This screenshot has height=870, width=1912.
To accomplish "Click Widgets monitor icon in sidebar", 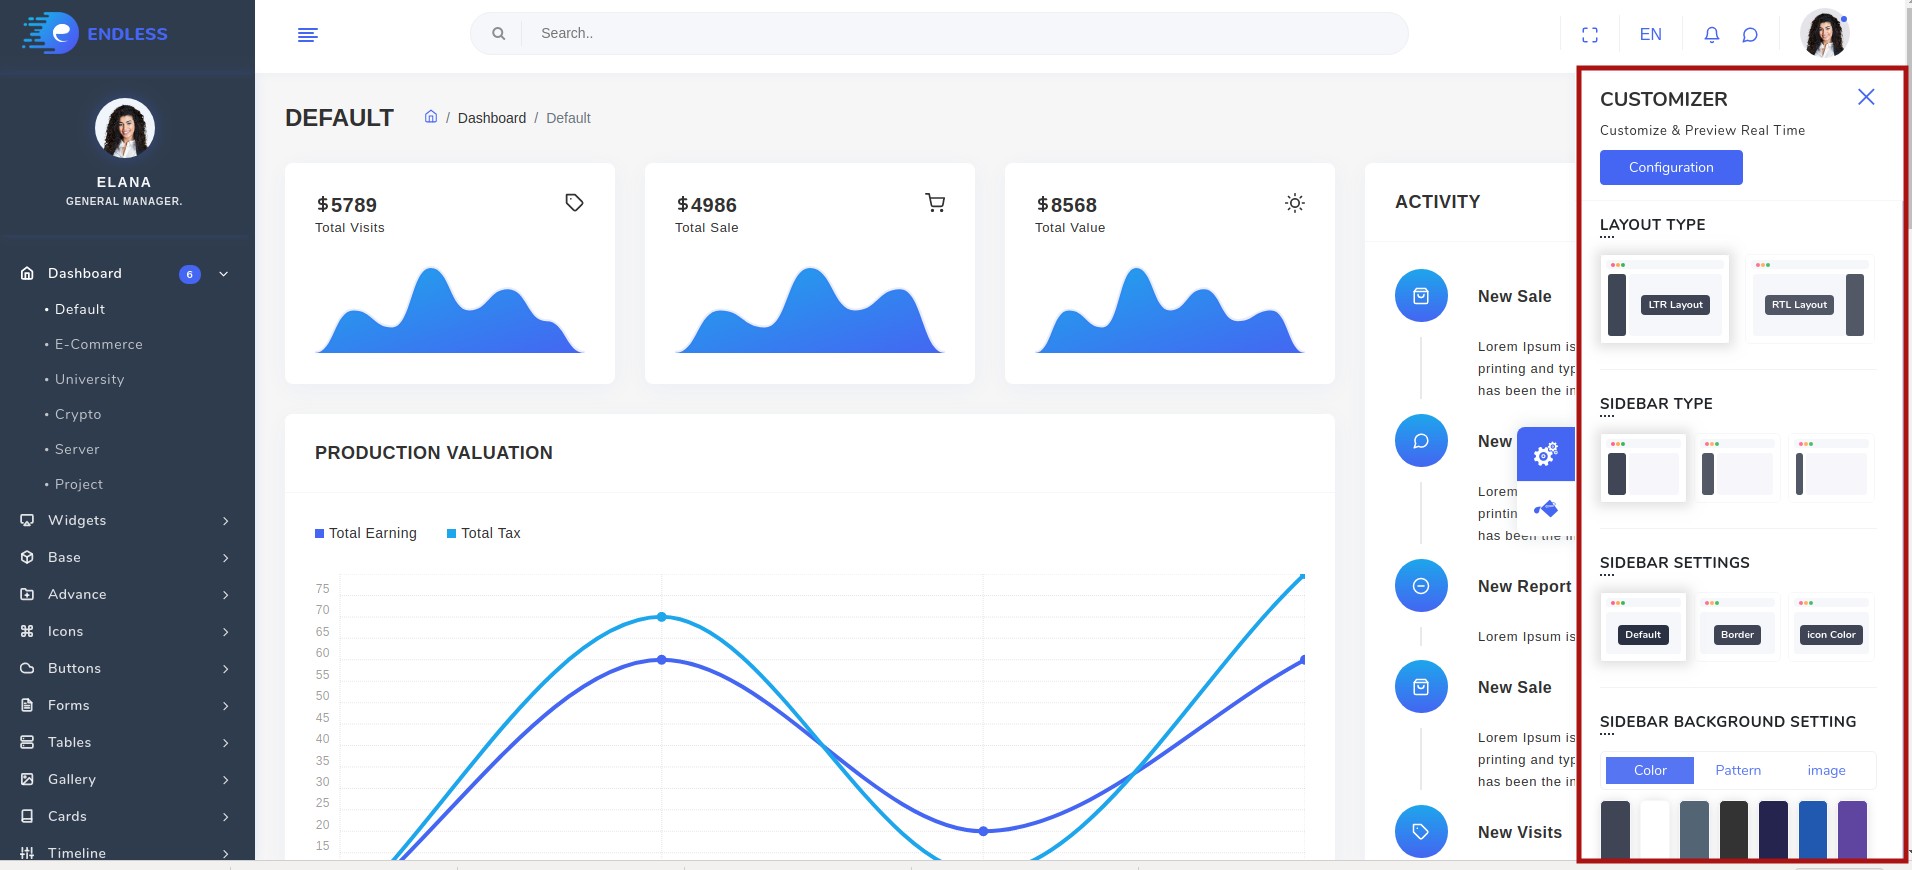I will point(27,520).
